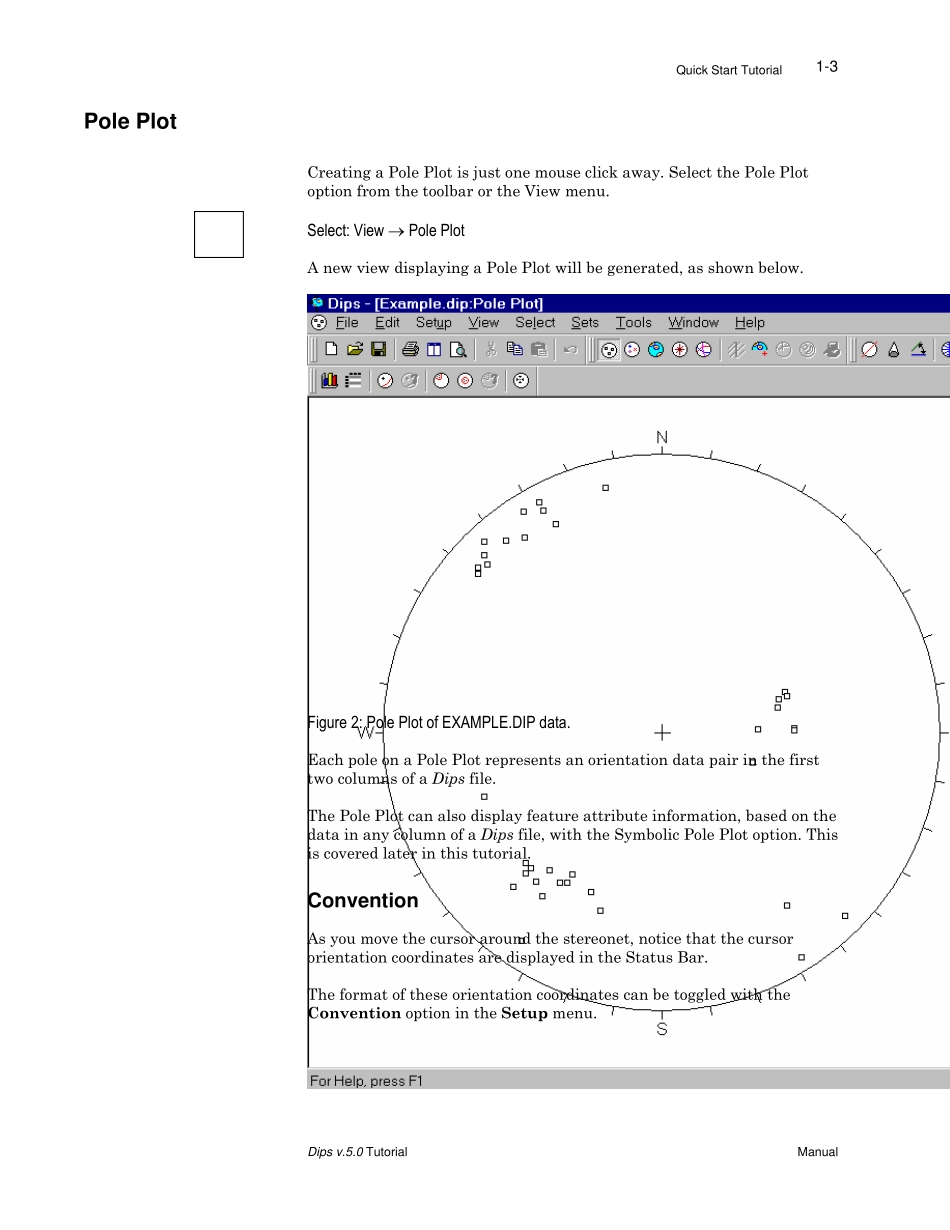Click the blue triangle tool icon
The height and width of the screenshot is (1230, 950).
click(918, 349)
